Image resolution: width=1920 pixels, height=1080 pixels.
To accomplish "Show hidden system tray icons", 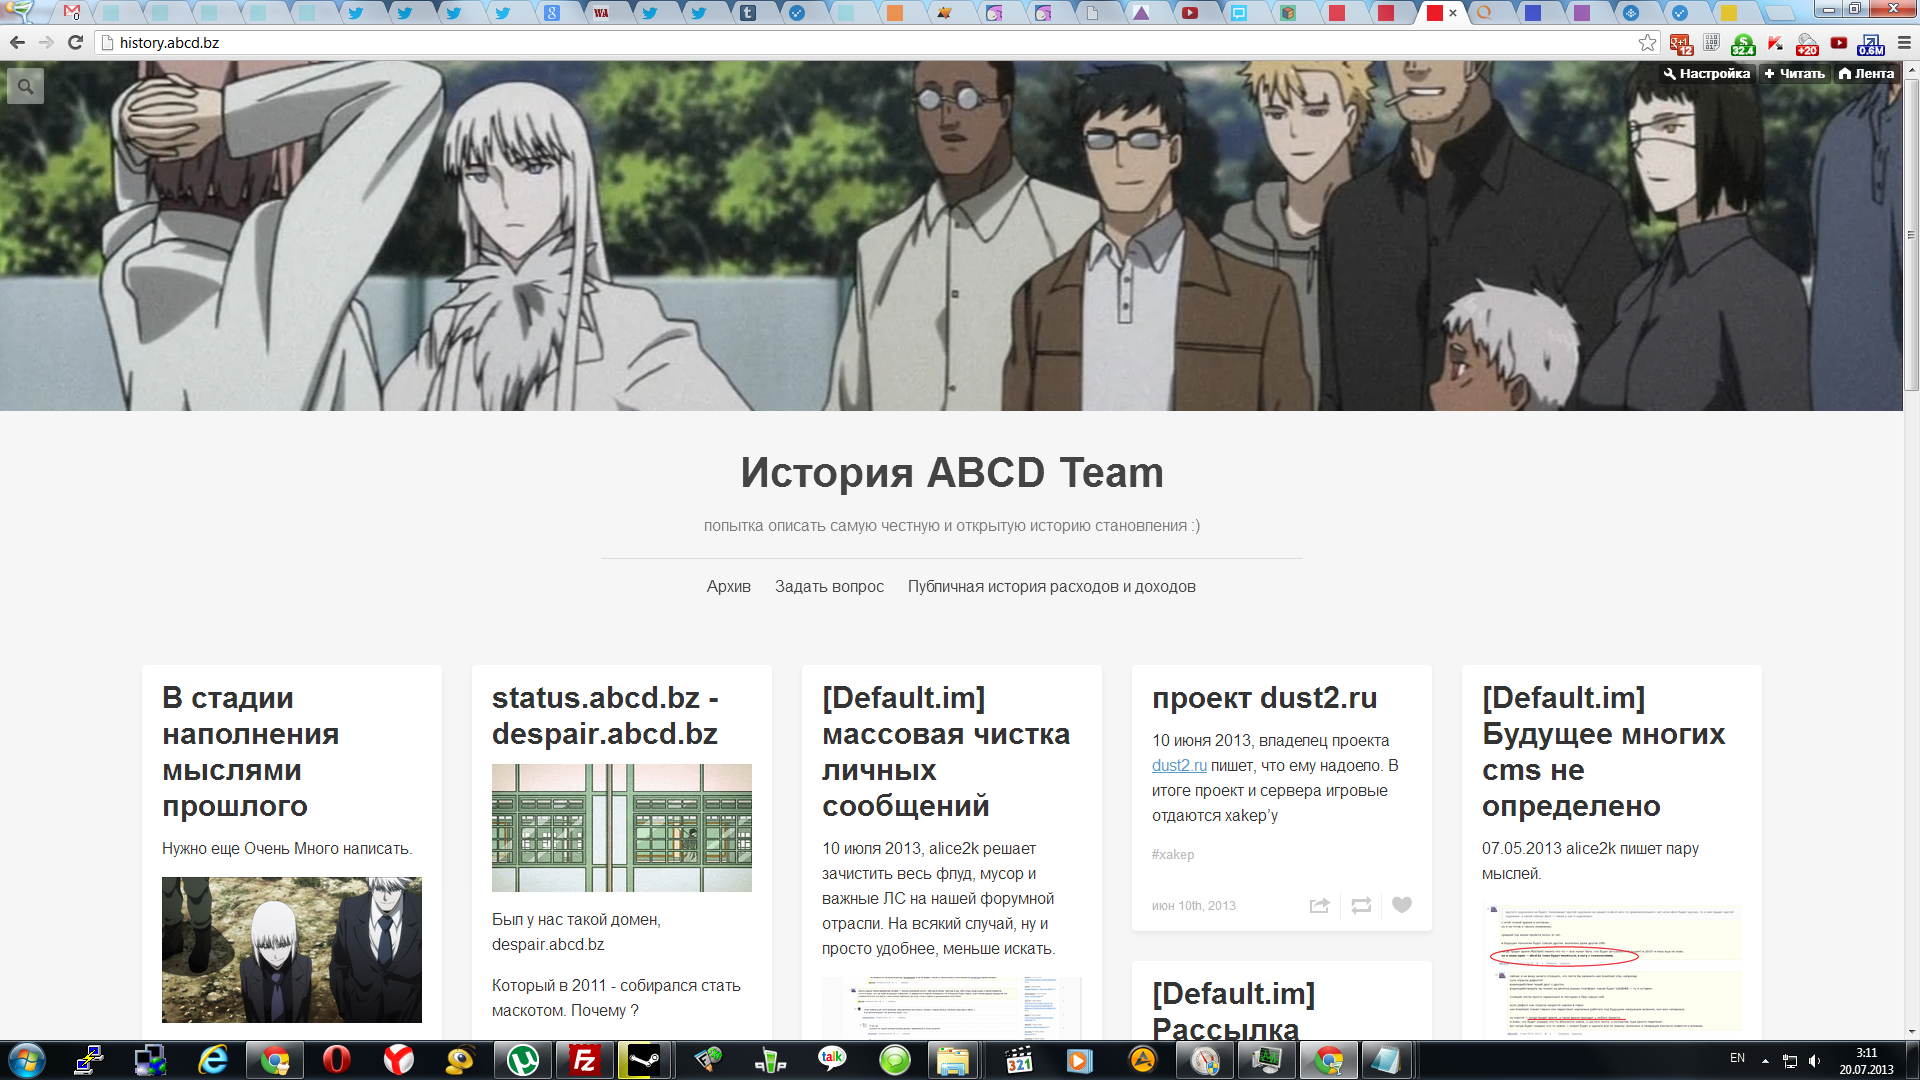I will [1765, 1060].
